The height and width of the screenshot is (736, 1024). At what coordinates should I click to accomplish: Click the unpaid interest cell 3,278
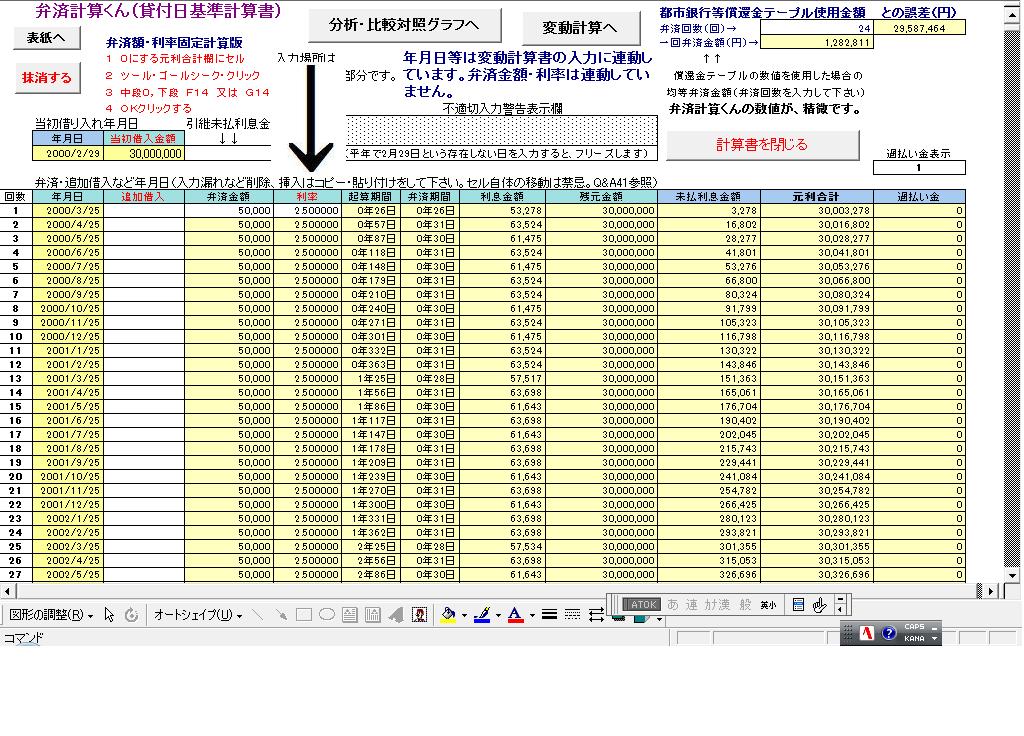click(709, 210)
